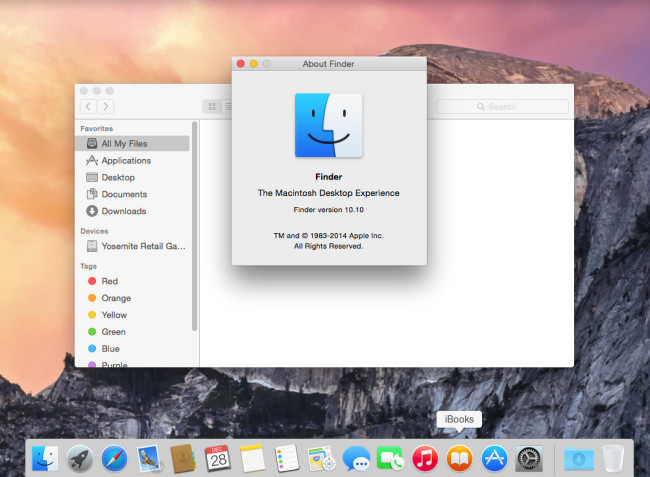Open Safari from the Dock
650x477 pixels.
click(115, 458)
